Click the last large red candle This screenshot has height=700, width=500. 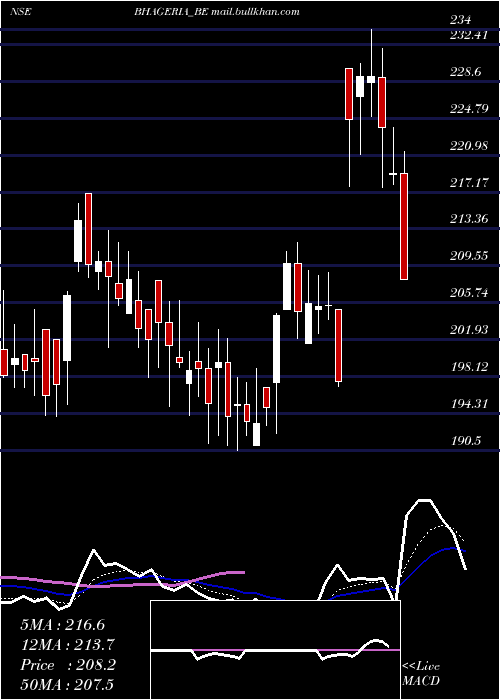404,226
